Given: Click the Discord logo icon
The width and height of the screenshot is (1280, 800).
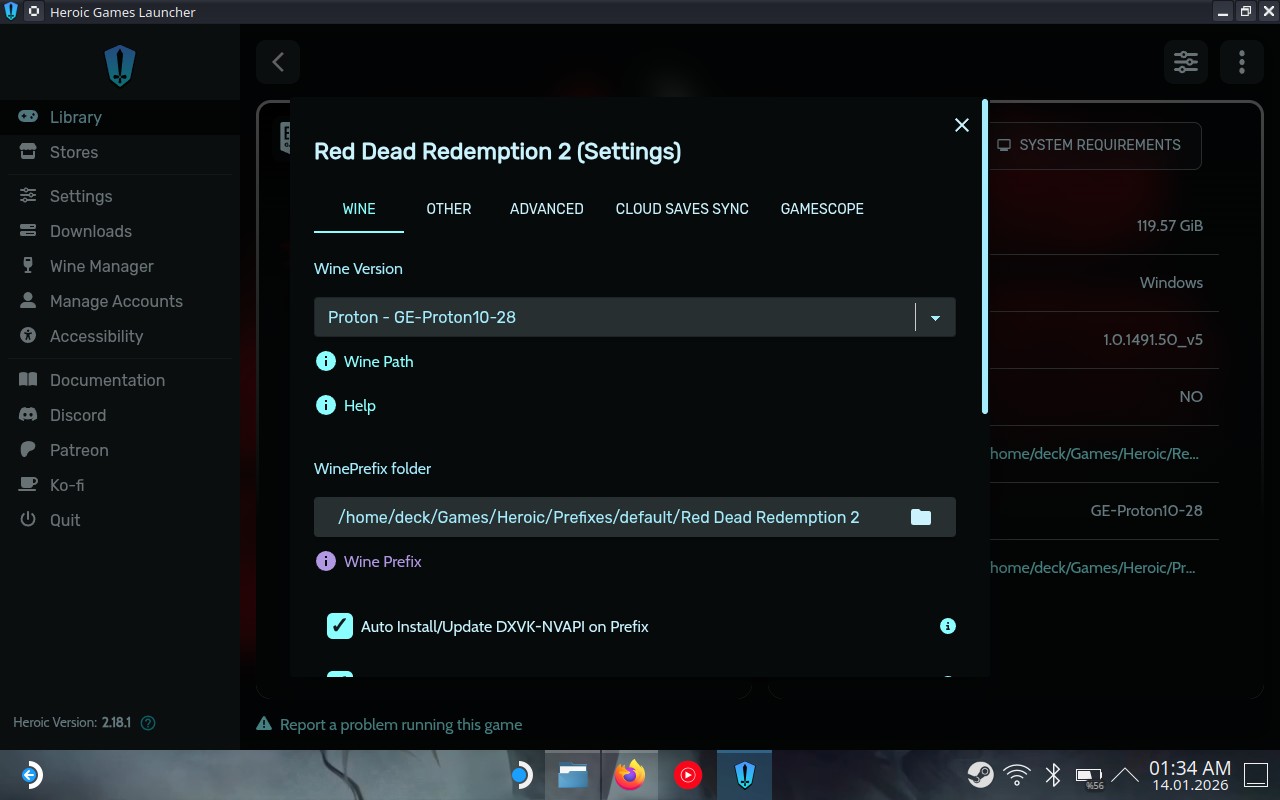Looking at the screenshot, I should tap(28, 415).
